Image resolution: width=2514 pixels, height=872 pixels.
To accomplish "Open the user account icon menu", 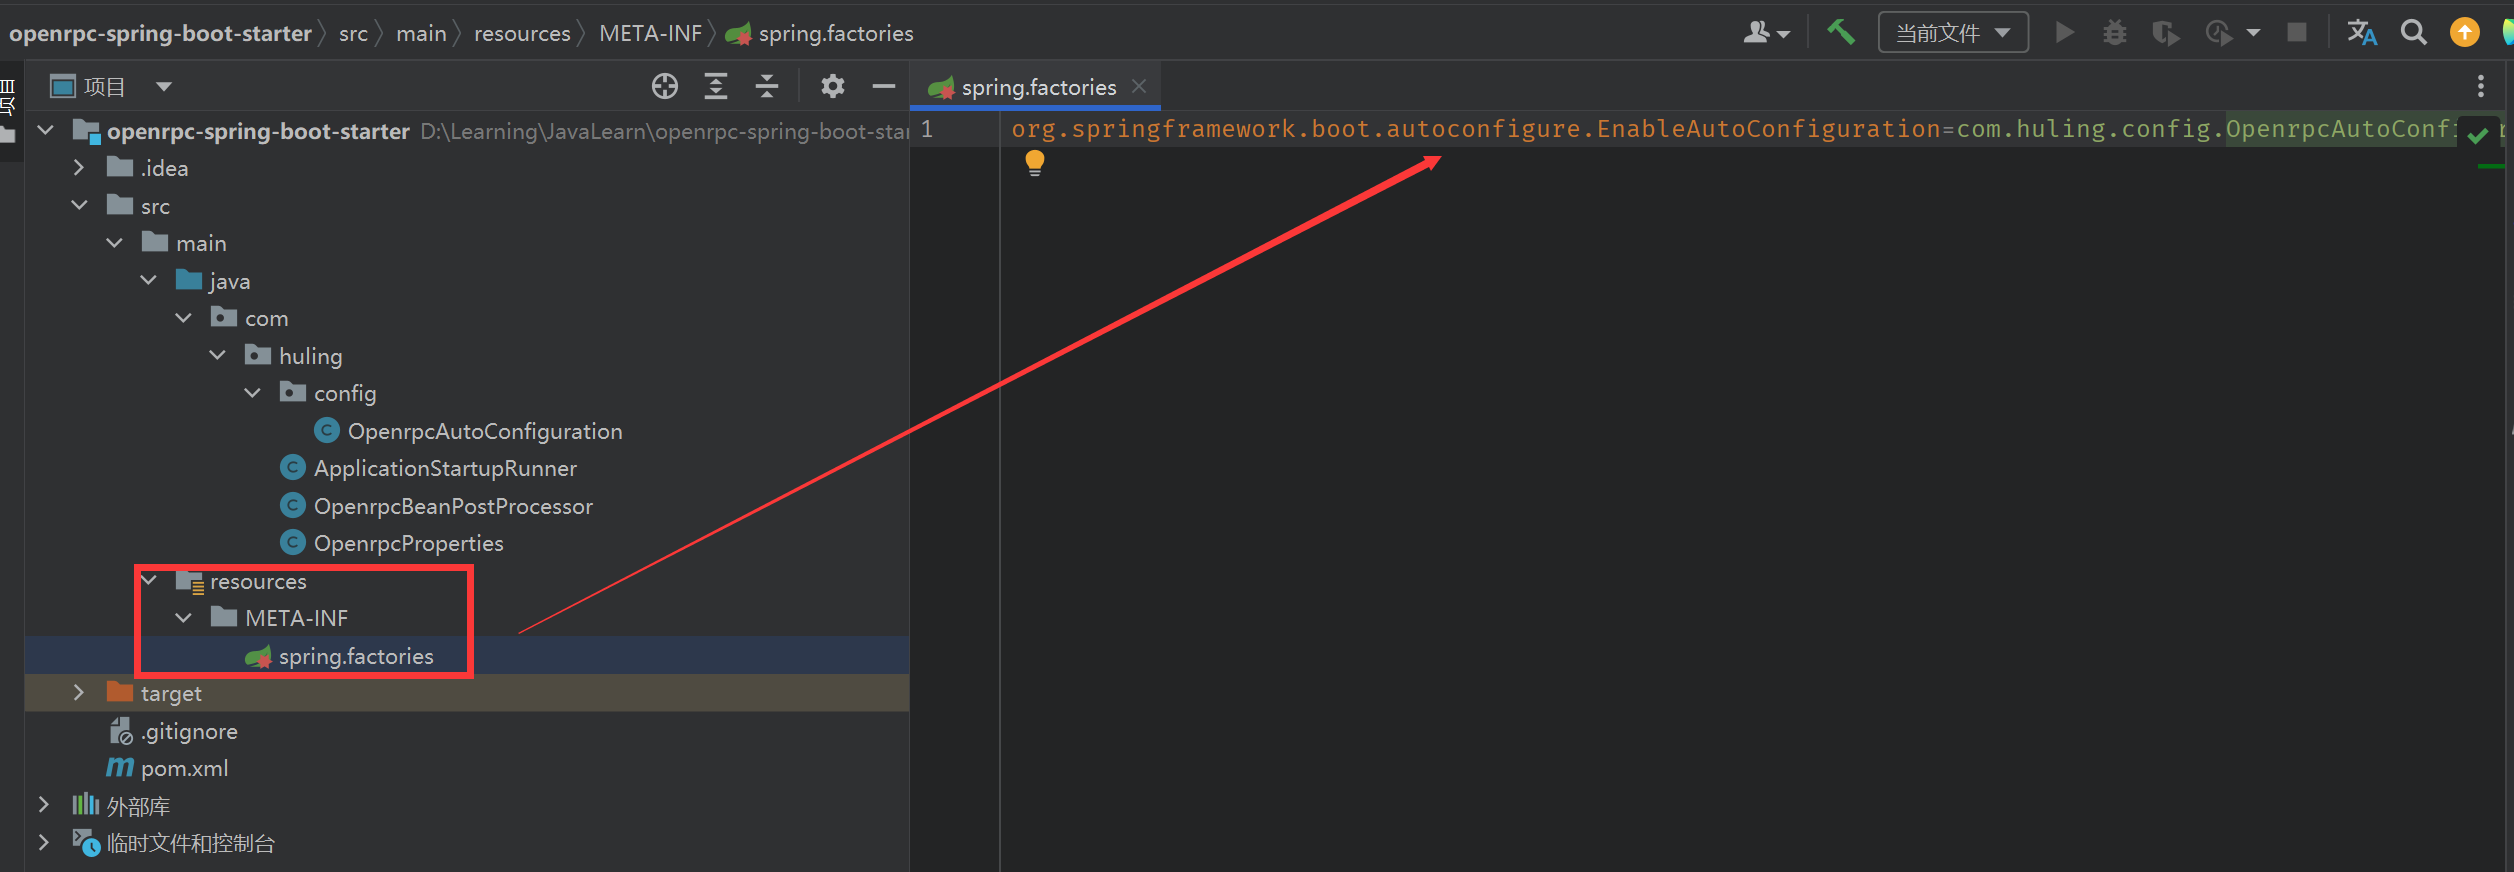I will click(x=1766, y=33).
